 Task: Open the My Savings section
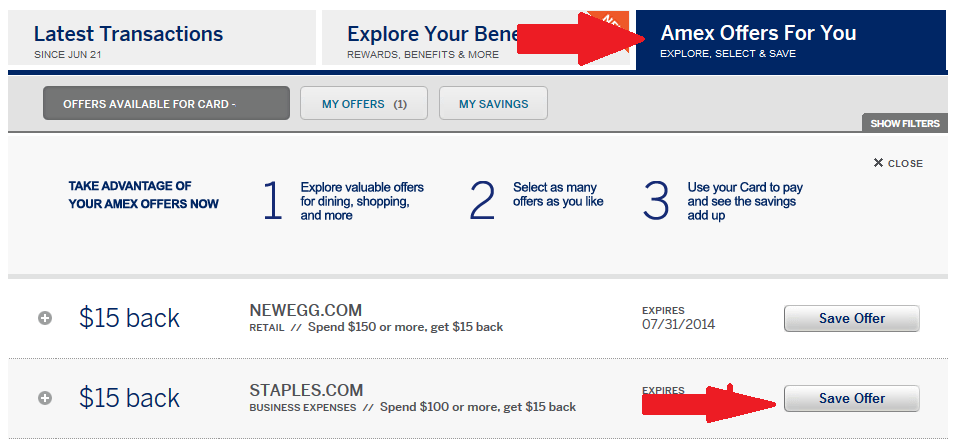point(491,103)
